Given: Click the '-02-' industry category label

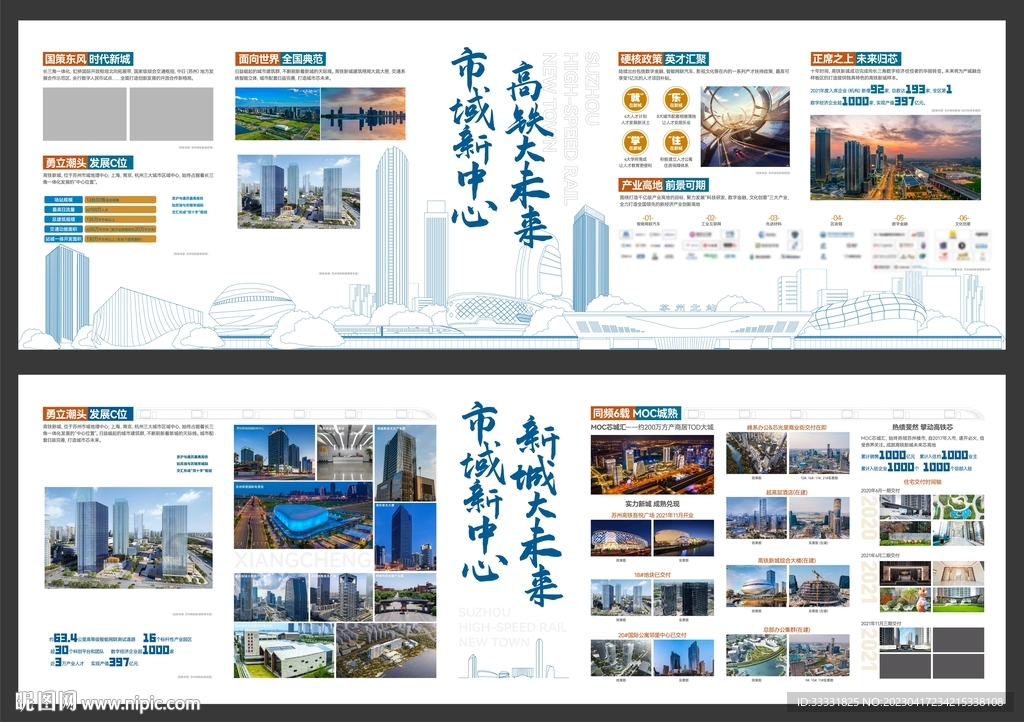Looking at the screenshot, I should (711, 219).
